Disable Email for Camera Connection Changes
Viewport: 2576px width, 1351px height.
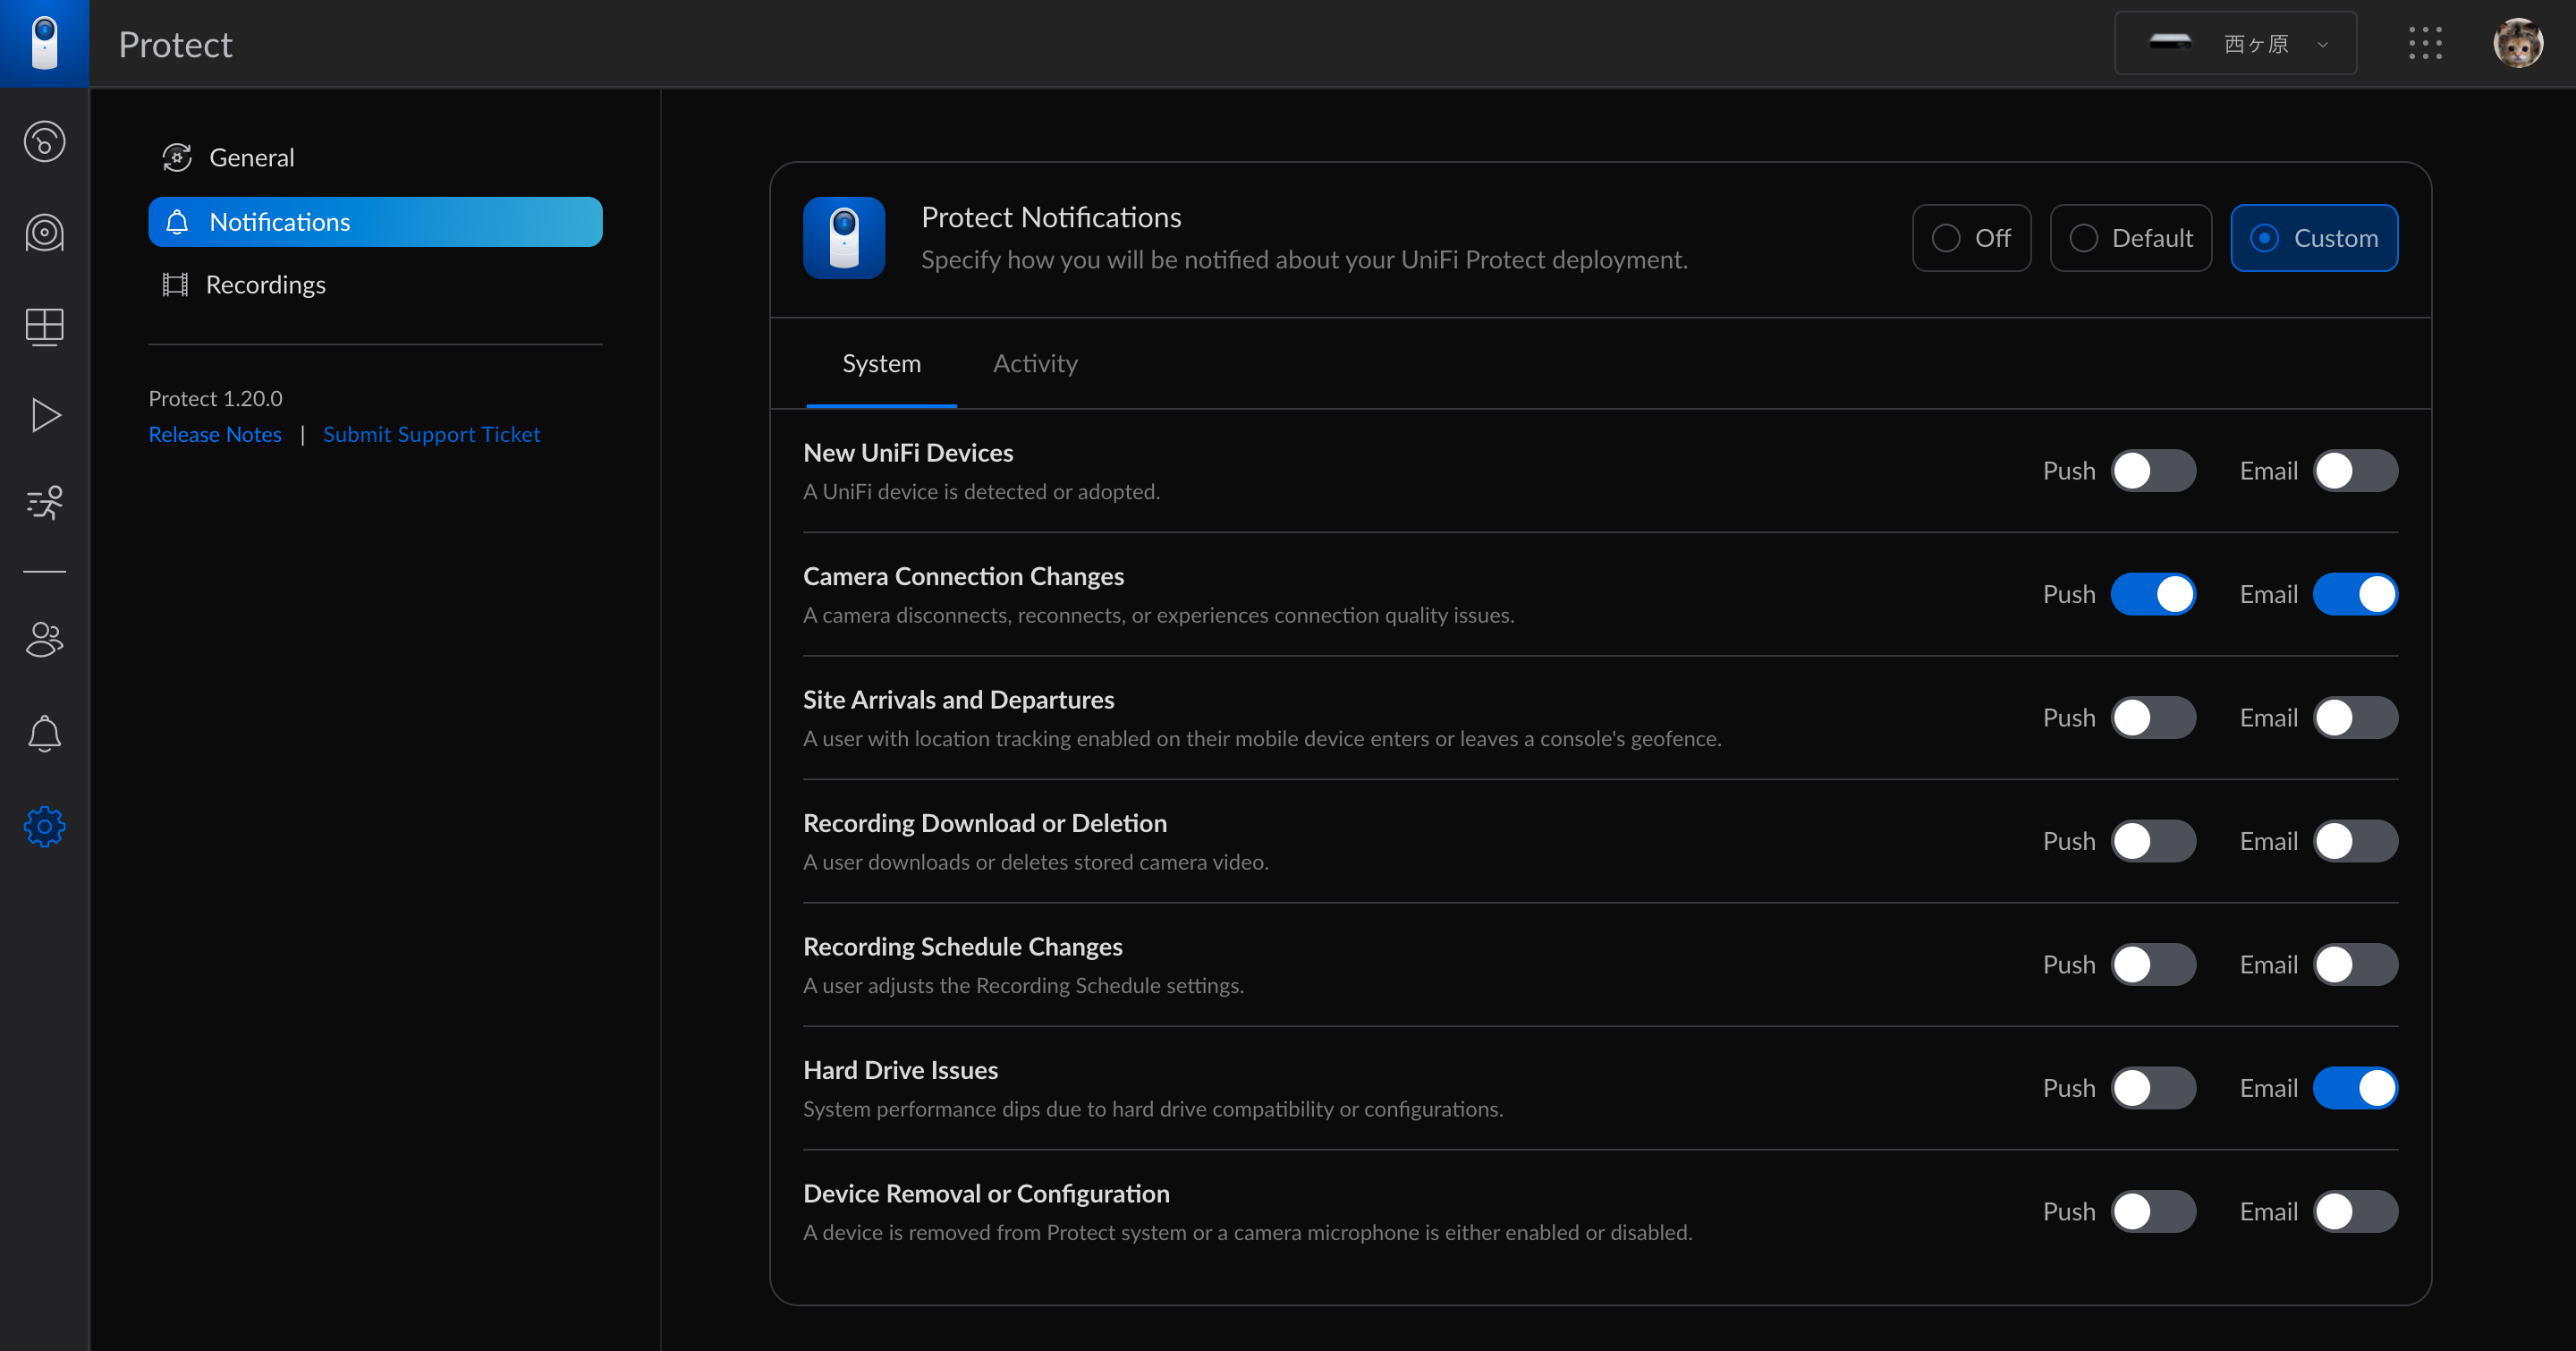pos(2355,594)
